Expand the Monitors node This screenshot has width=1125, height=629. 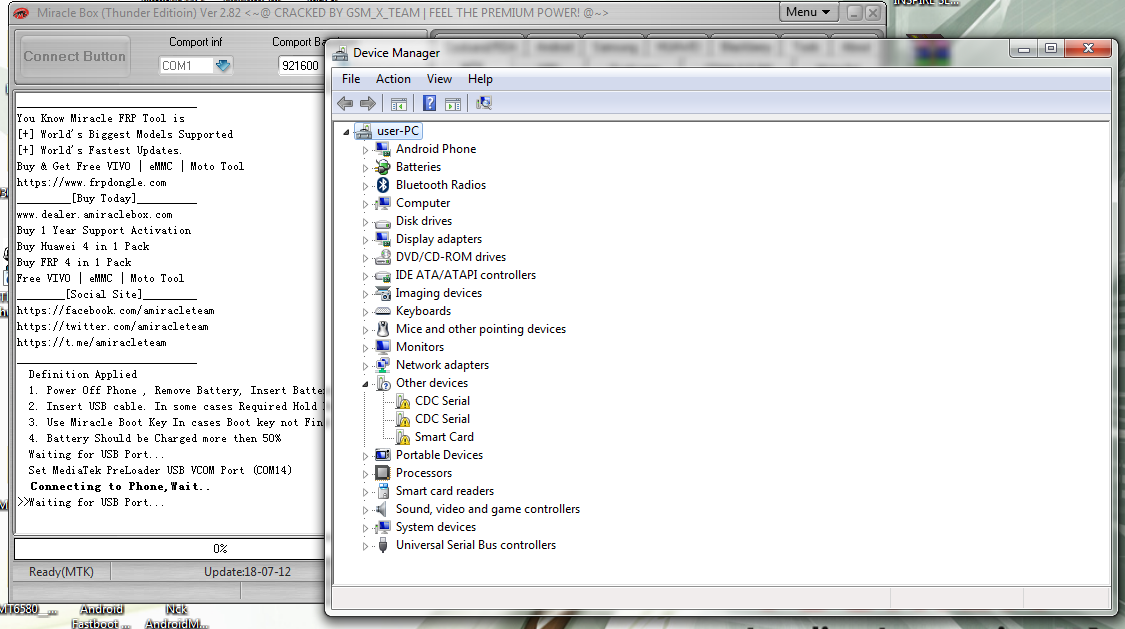(x=365, y=348)
